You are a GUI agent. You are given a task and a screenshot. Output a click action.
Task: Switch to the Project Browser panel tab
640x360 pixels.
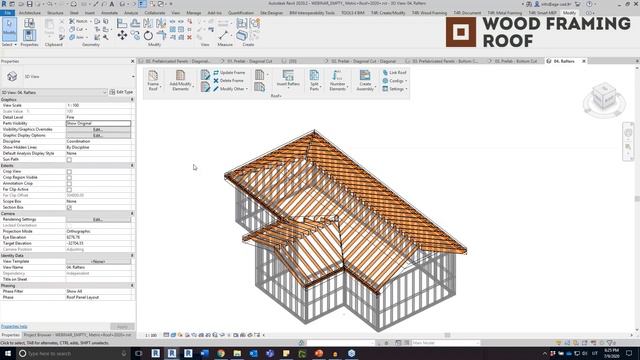78,335
